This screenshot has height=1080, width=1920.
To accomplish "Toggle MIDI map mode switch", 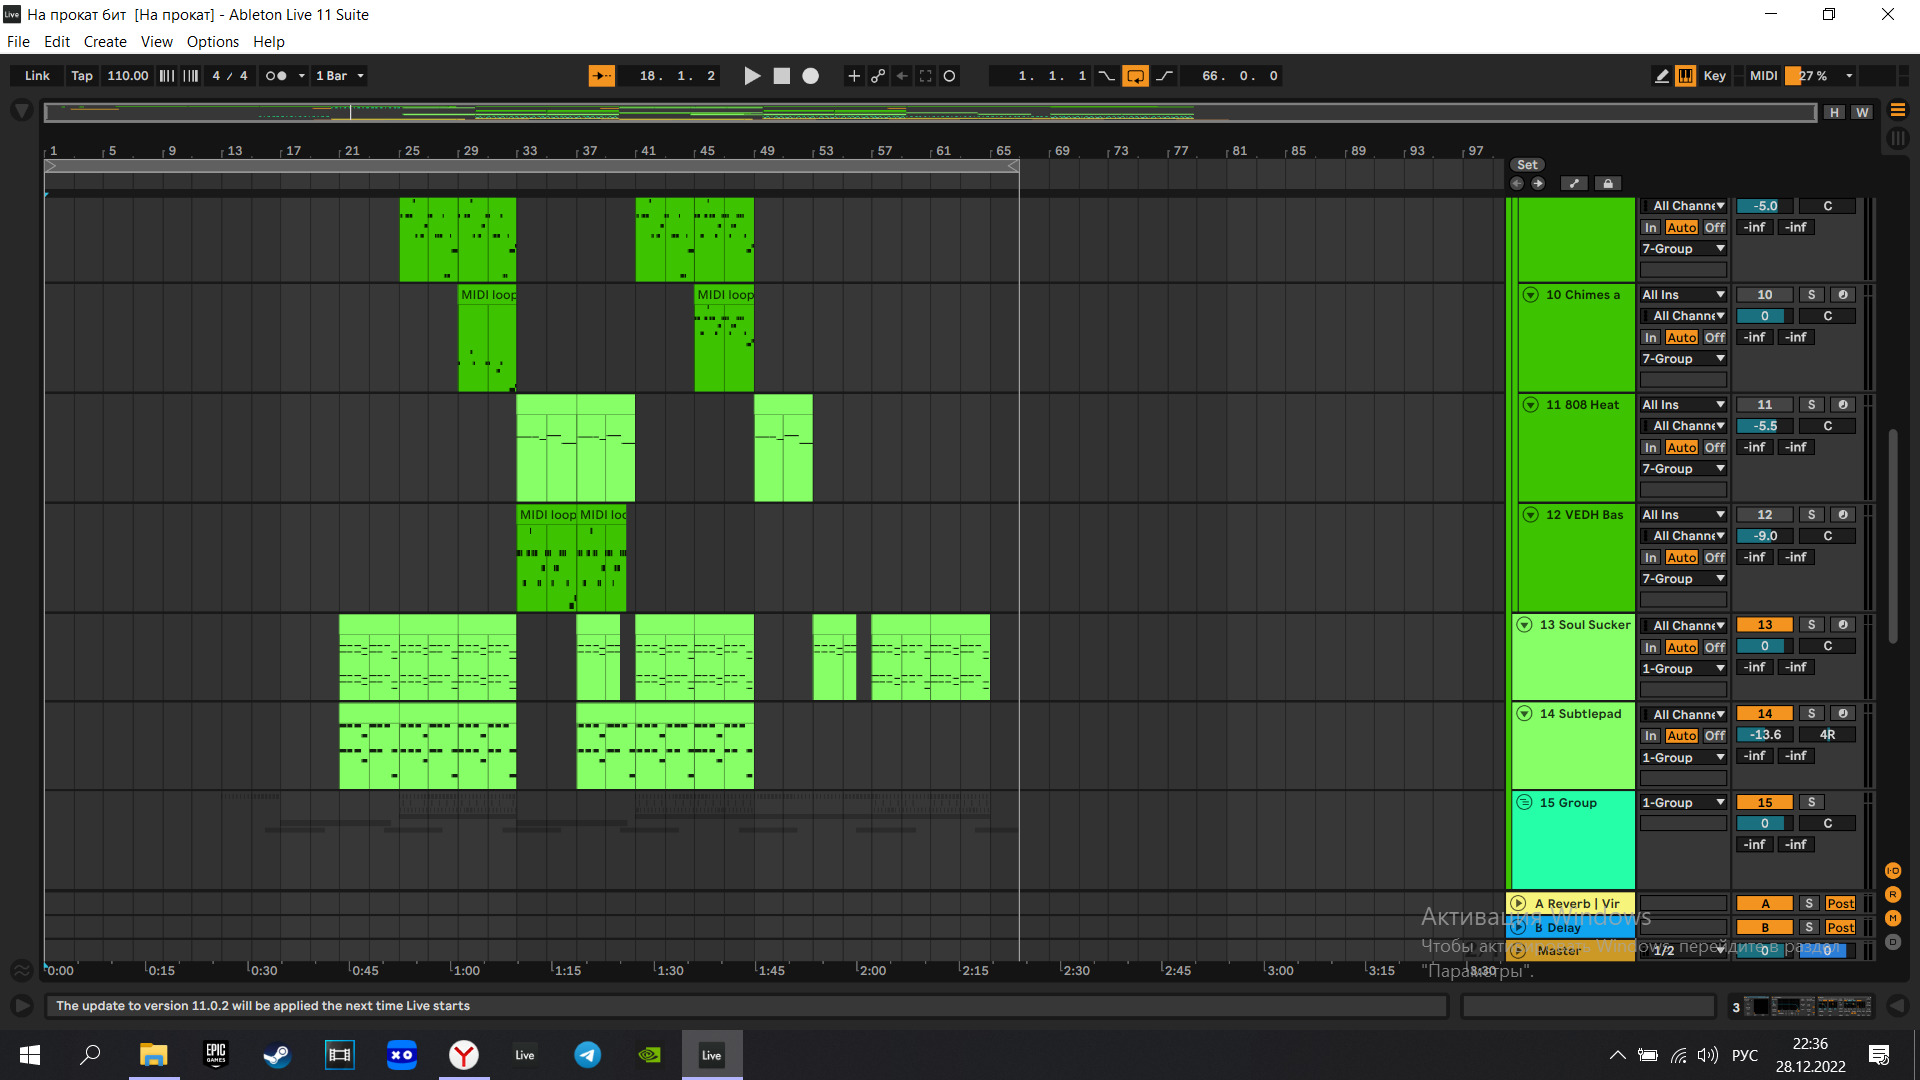I will (x=1763, y=76).
